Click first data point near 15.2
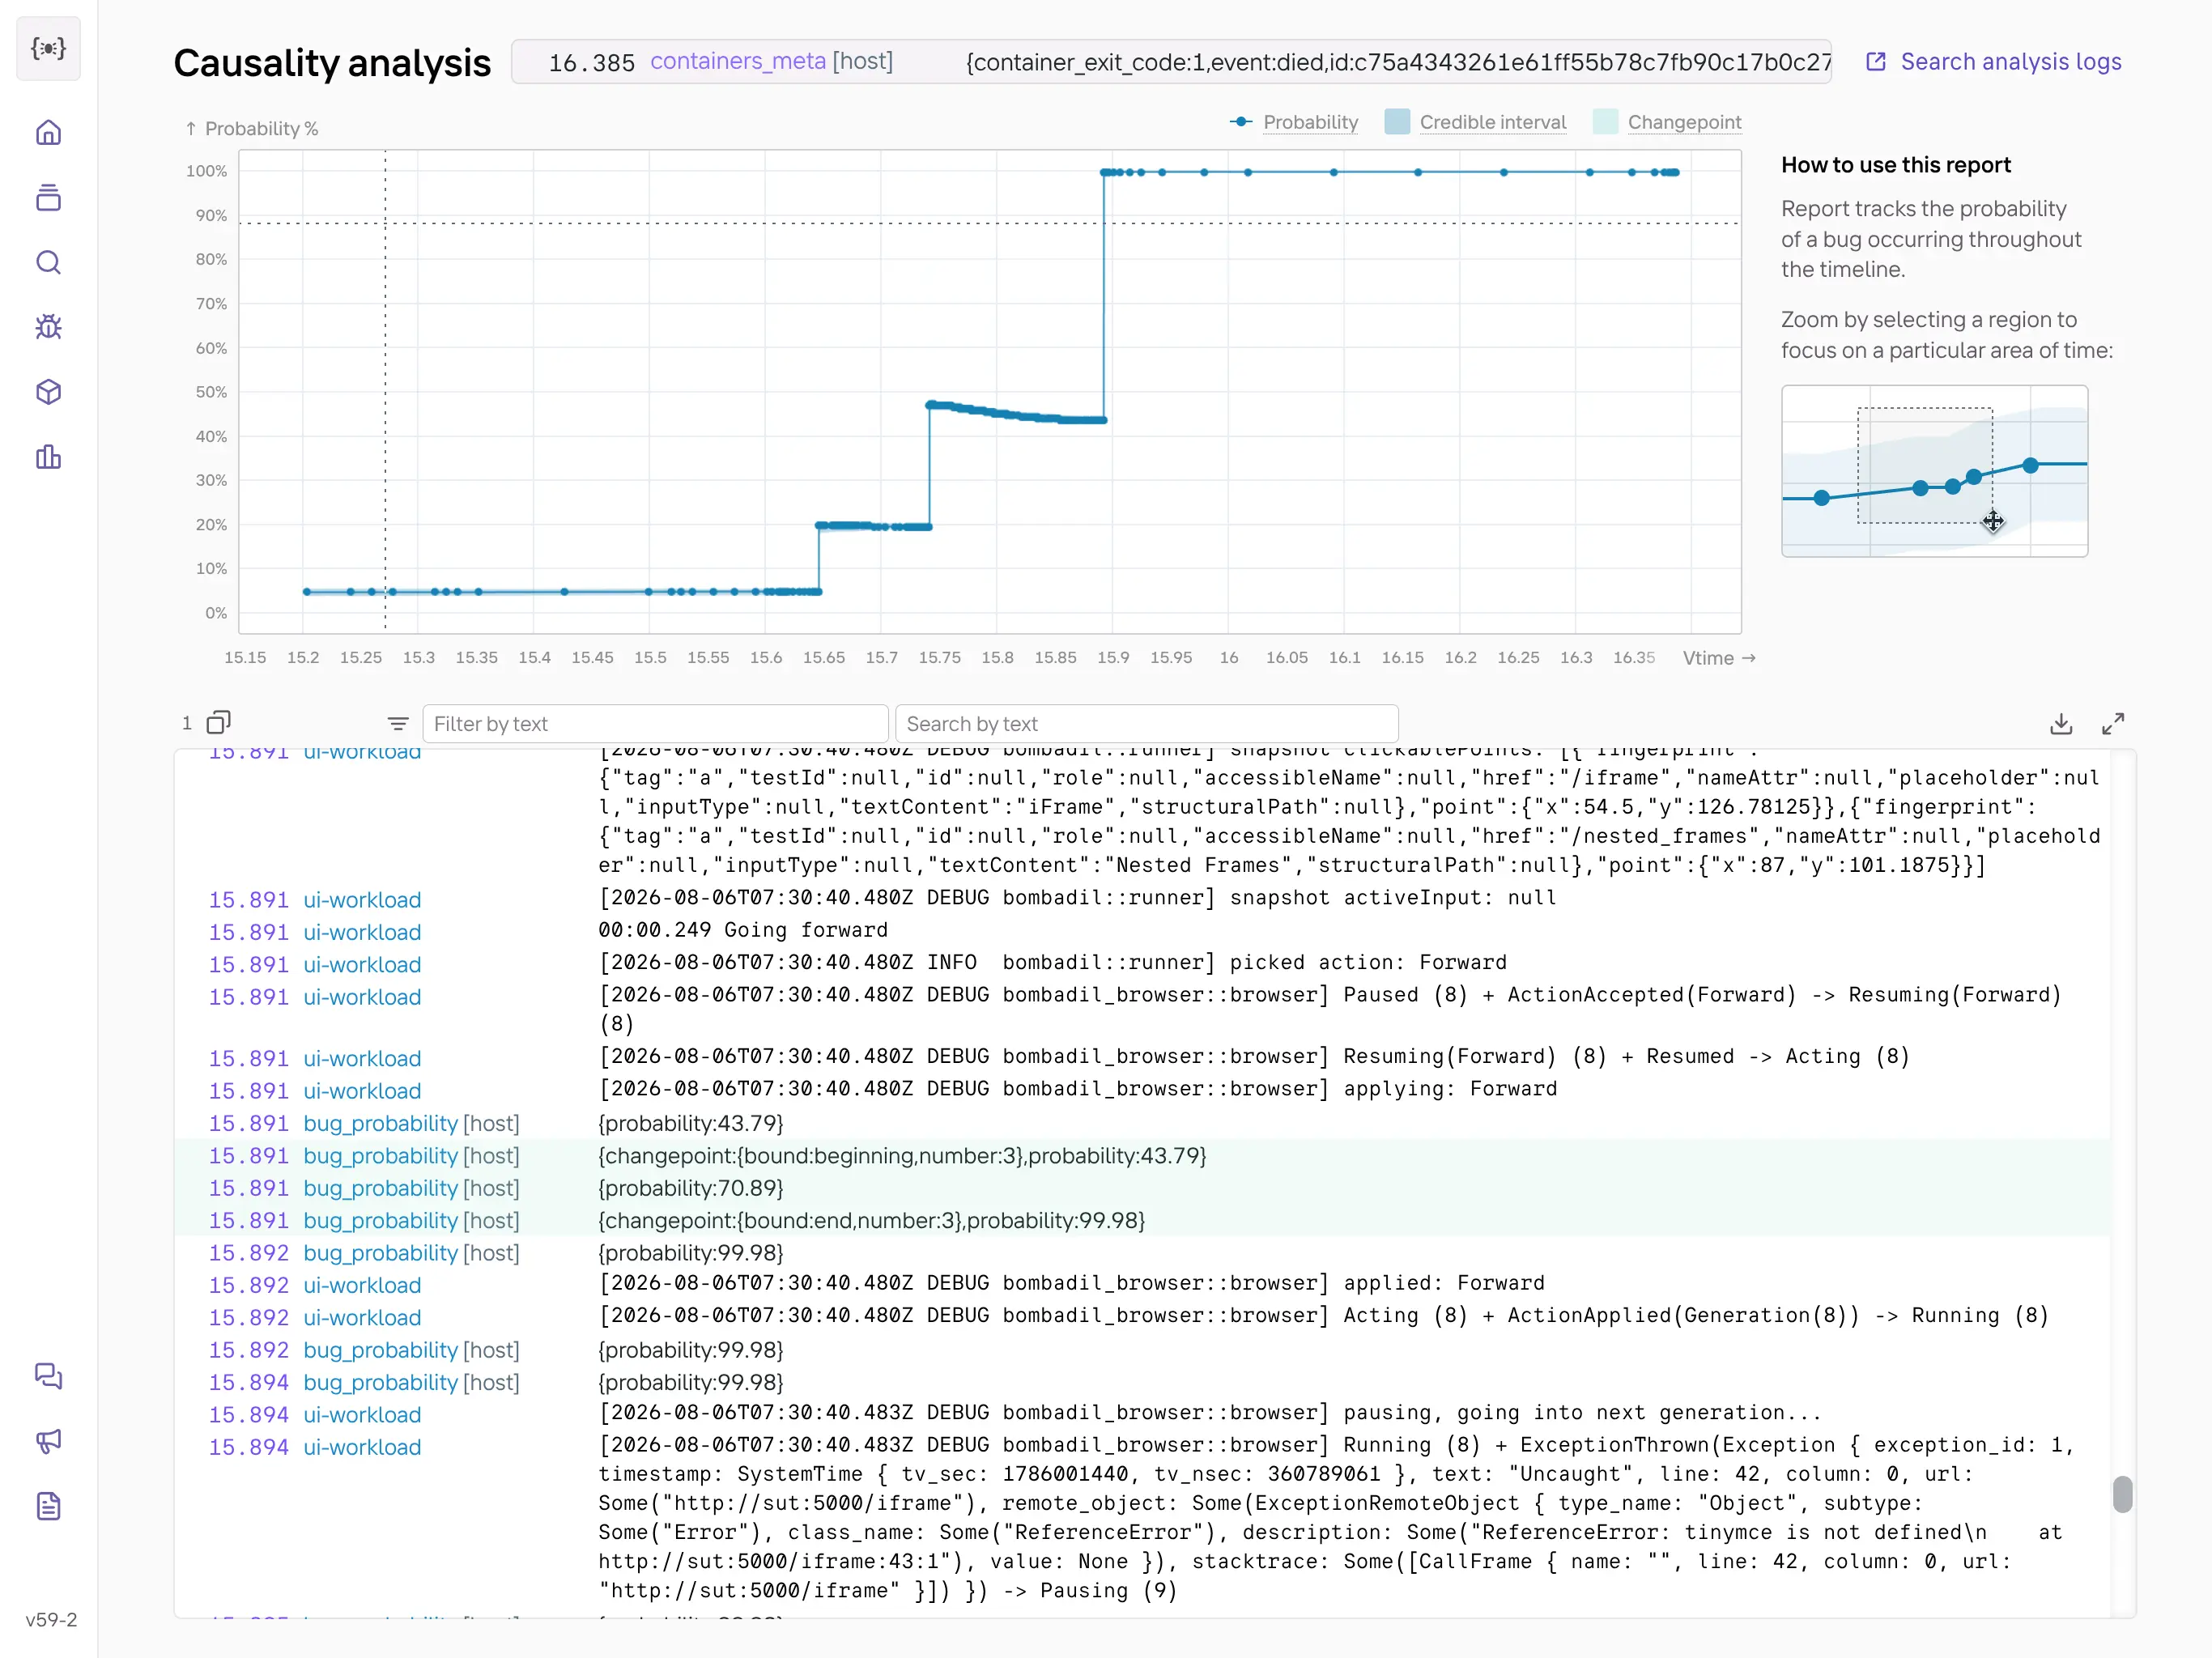The height and width of the screenshot is (1658, 2212). 307,592
